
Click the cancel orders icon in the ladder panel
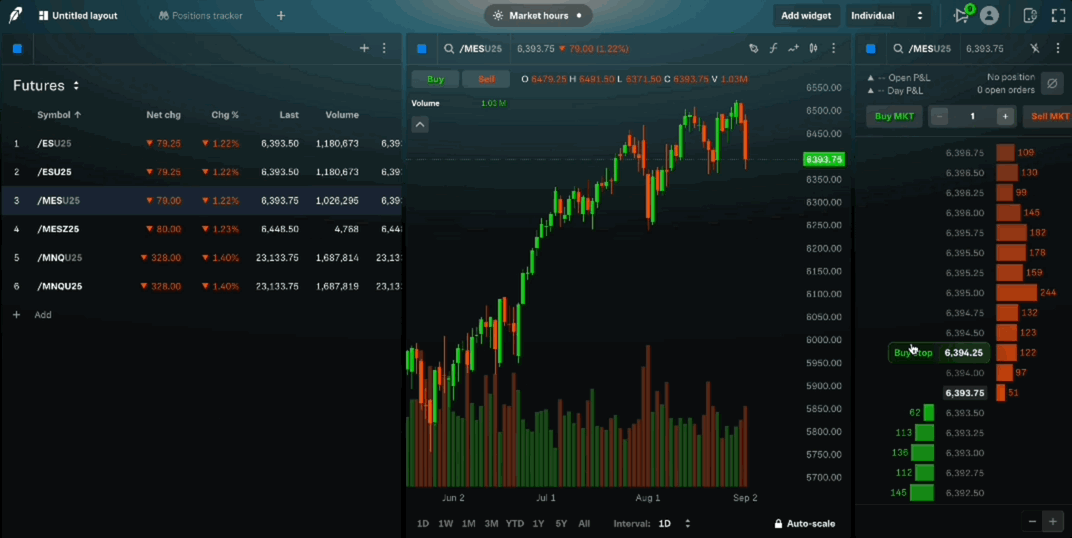point(1051,83)
